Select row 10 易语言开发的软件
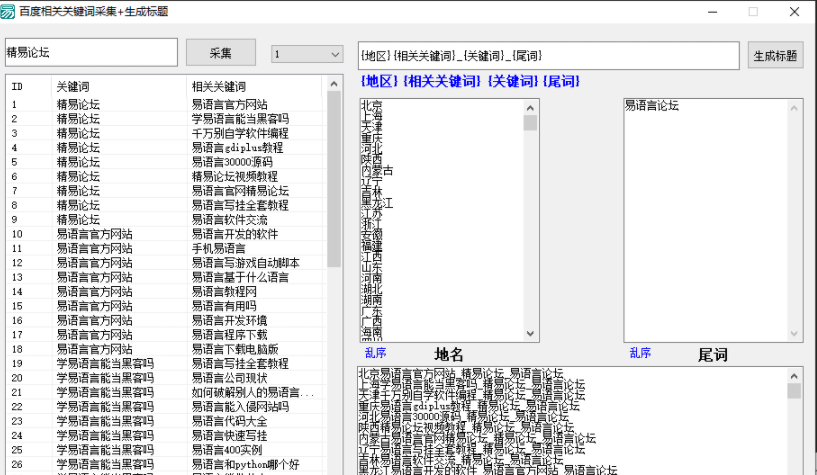Viewport: 817px width, 475px height. pos(167,234)
